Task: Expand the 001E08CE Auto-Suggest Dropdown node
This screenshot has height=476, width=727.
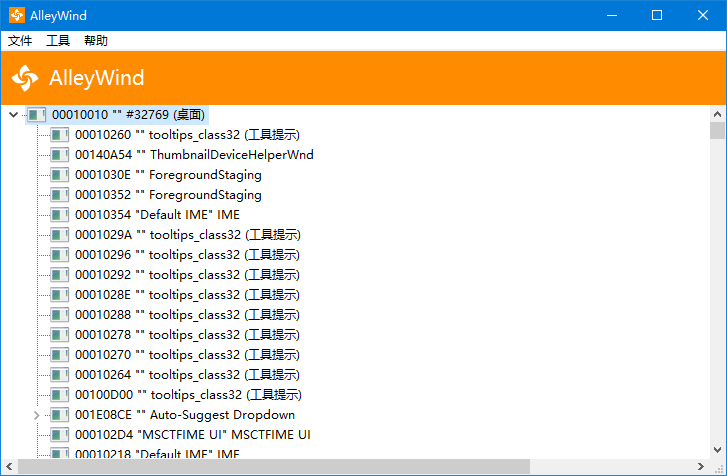Action: tap(37, 415)
